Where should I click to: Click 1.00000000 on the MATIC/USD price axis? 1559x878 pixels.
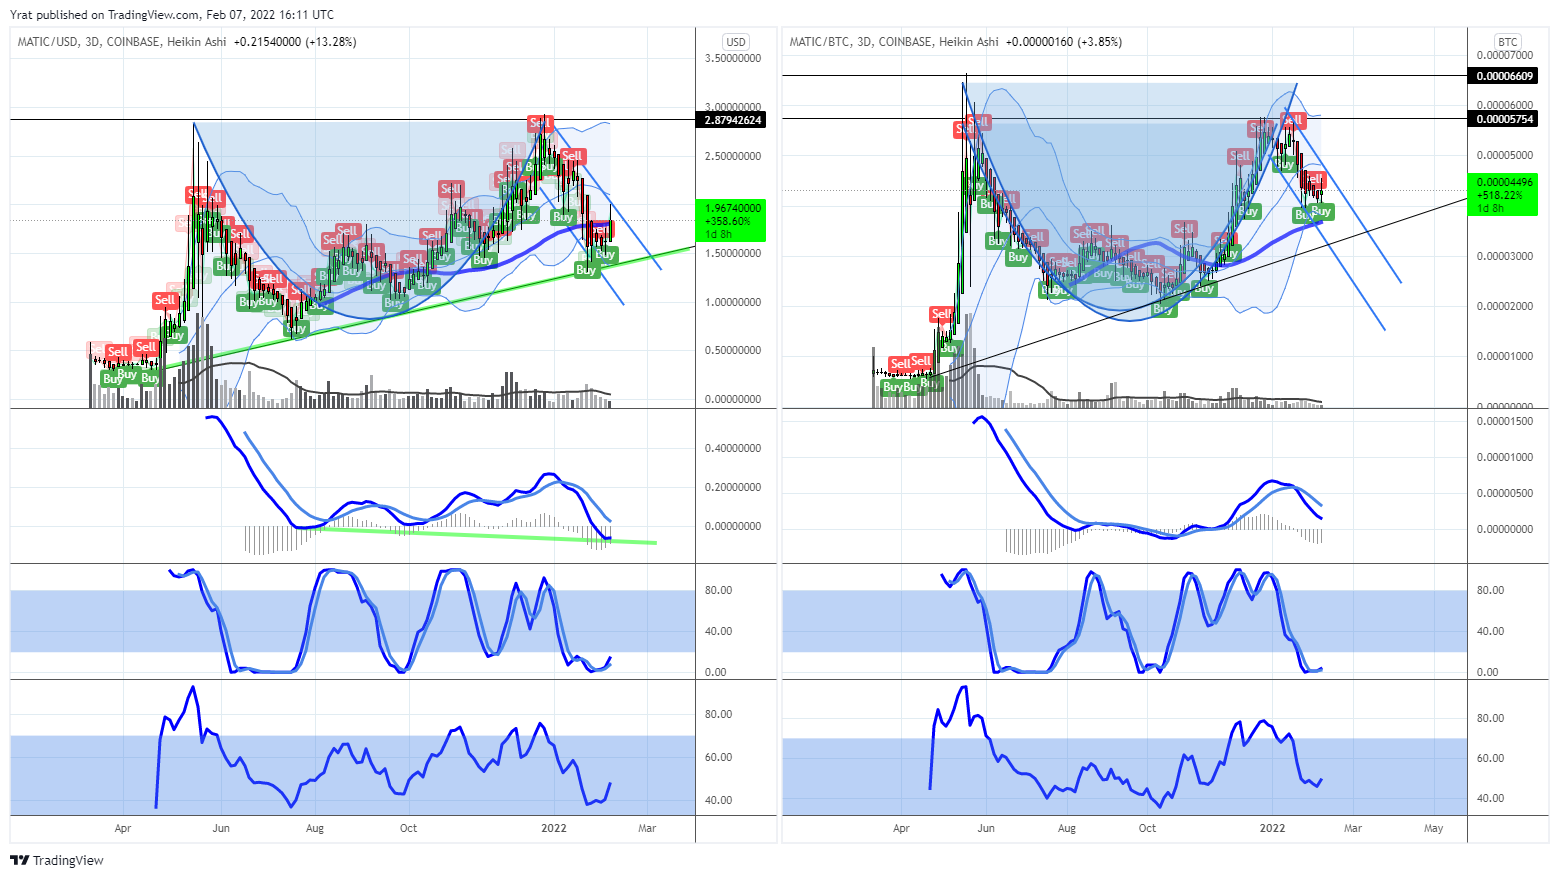pyautogui.click(x=733, y=303)
